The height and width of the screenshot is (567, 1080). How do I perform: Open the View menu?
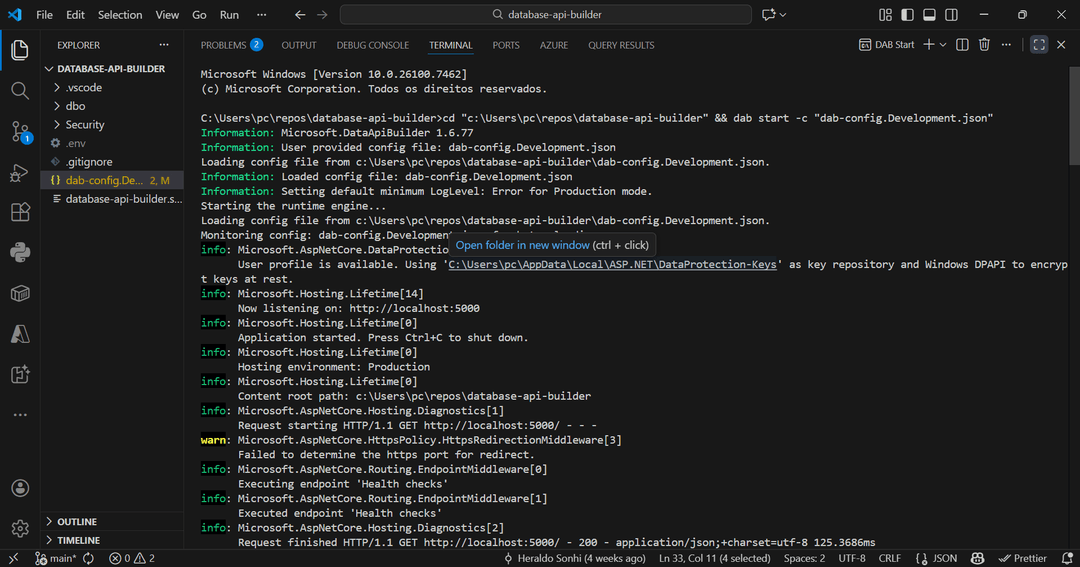tap(167, 14)
